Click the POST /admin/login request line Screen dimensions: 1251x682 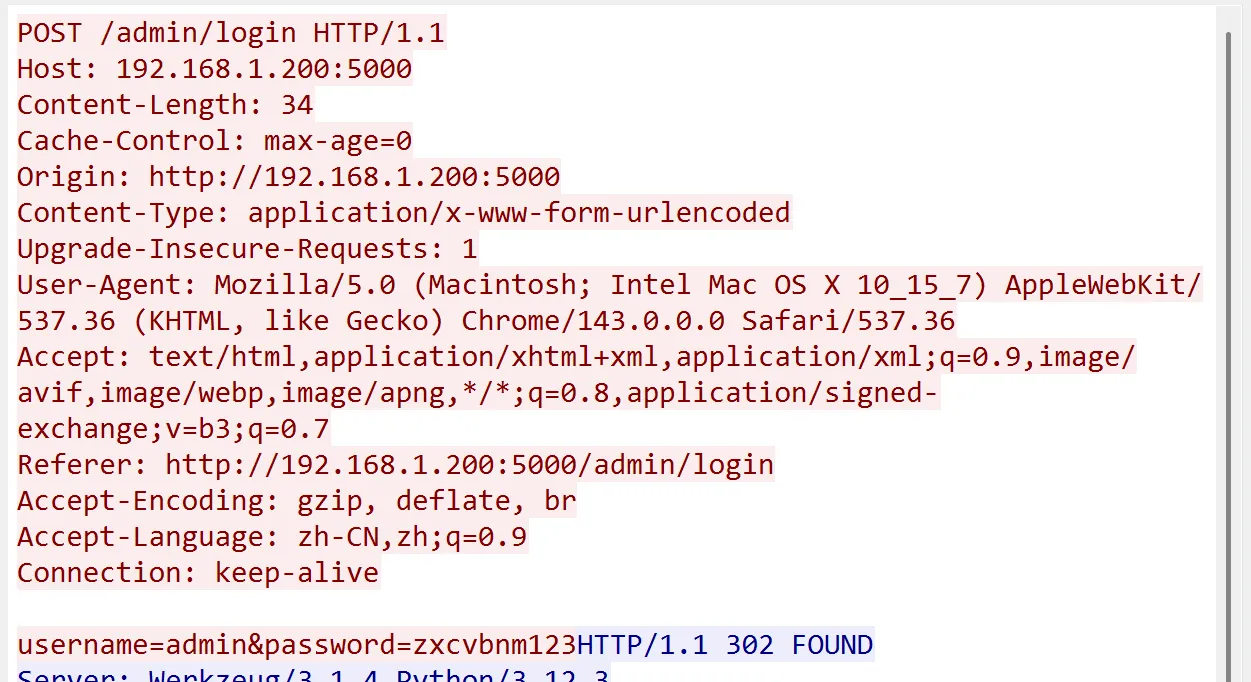230,33
